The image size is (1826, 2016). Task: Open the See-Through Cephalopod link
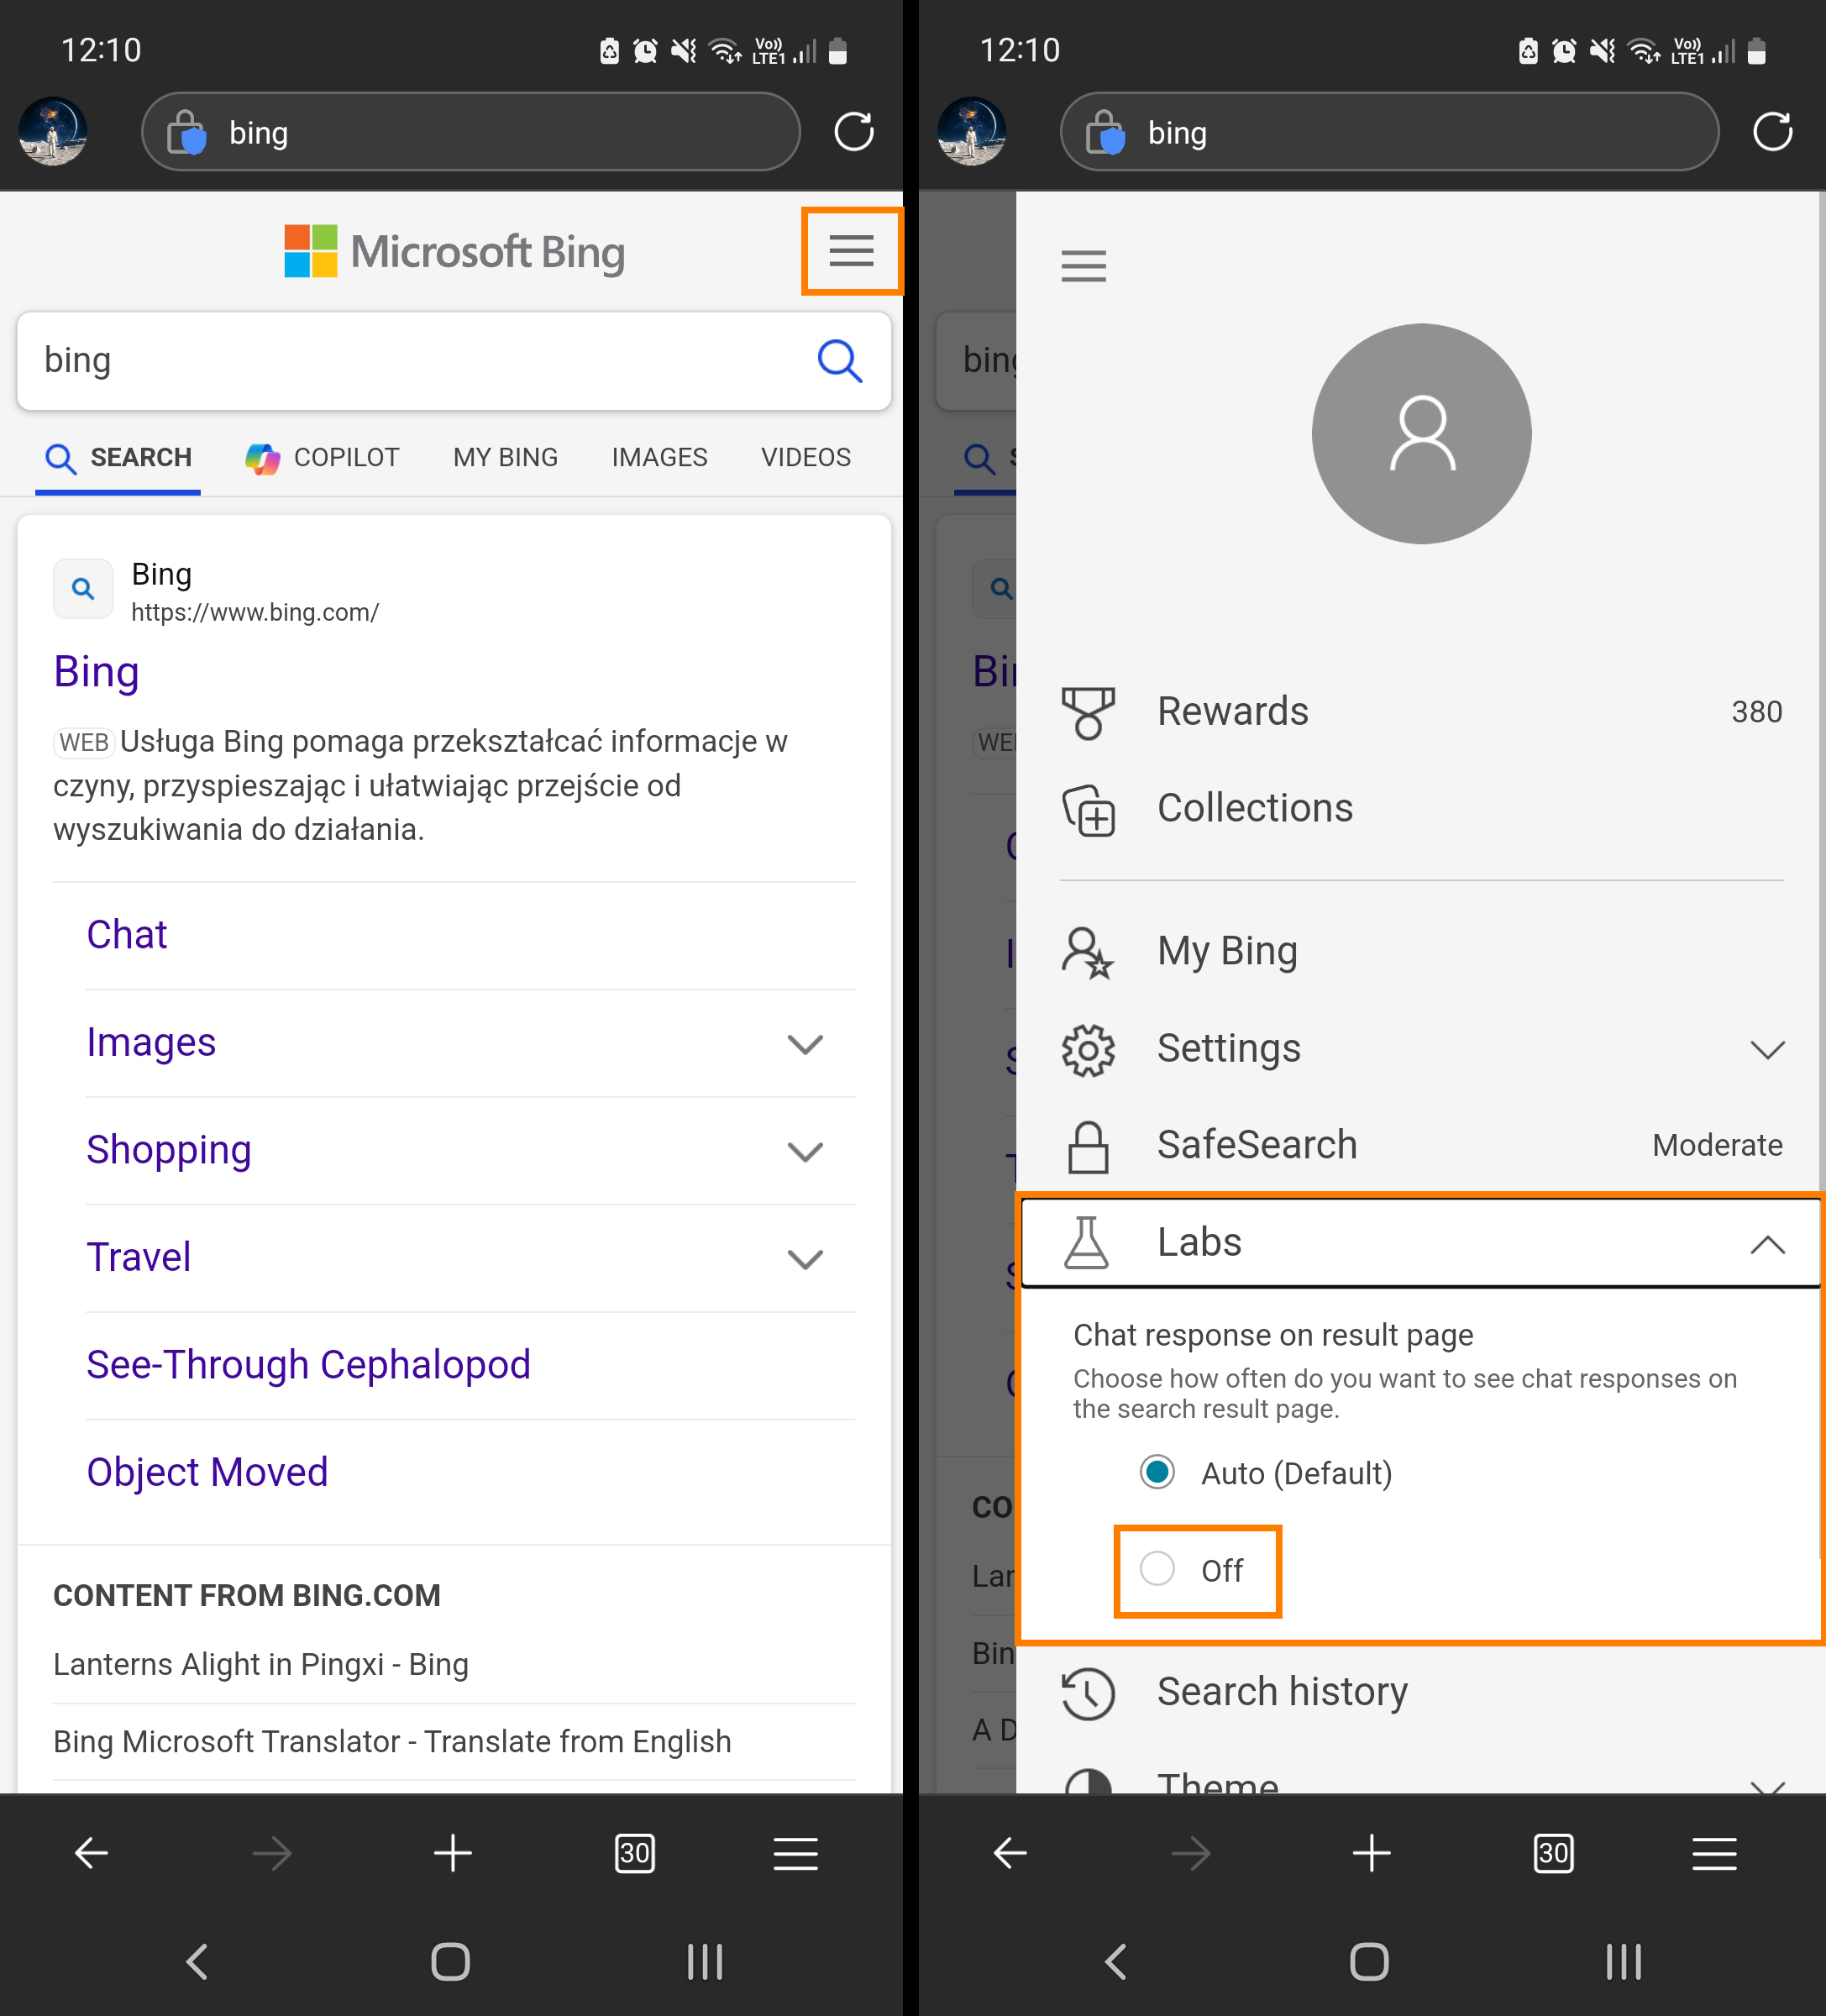click(x=308, y=1365)
